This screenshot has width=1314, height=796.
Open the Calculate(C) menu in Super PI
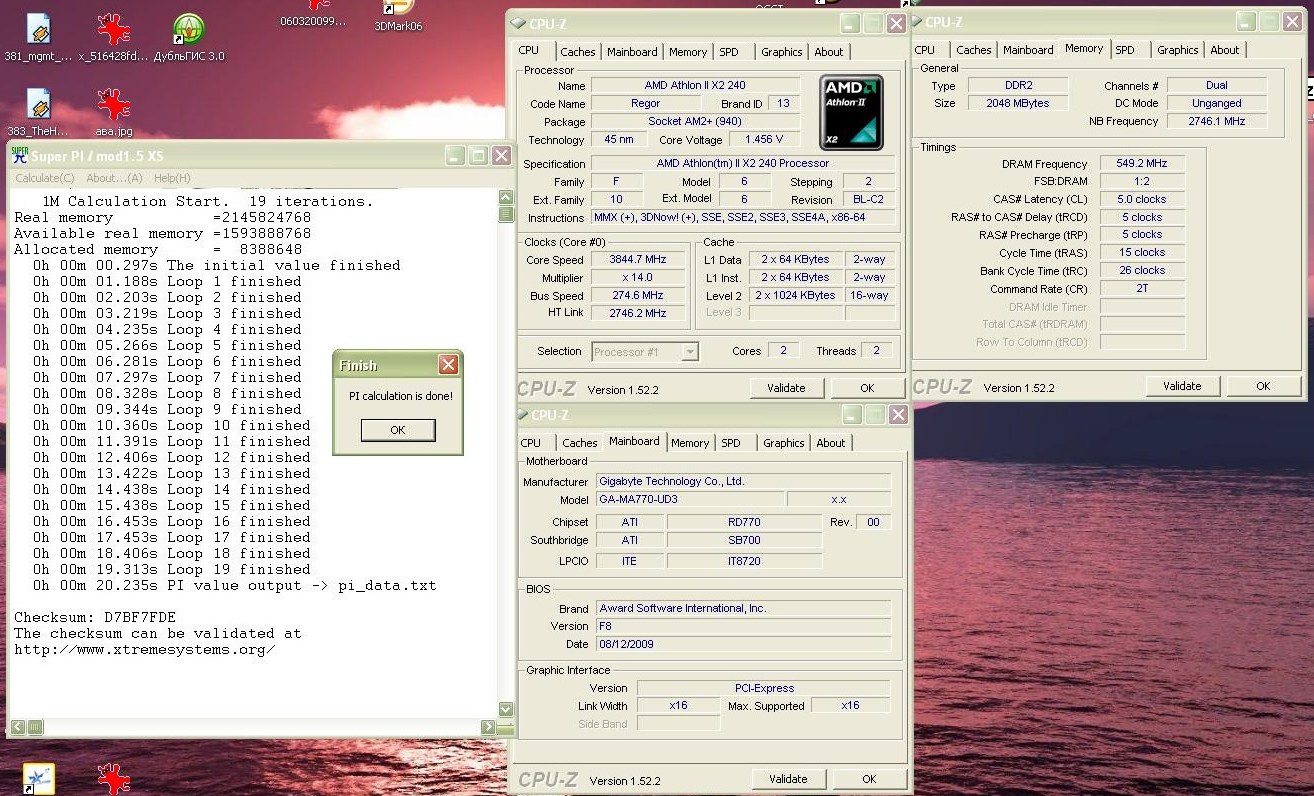[x=44, y=178]
